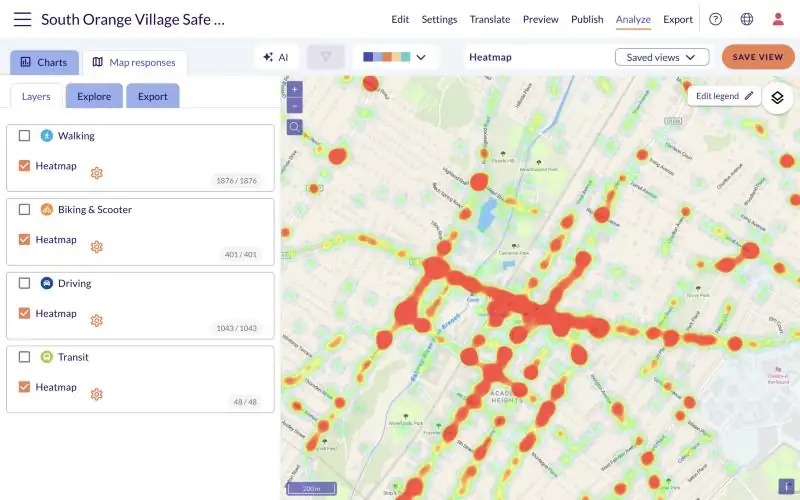Switch to the Charts tab
The width and height of the screenshot is (800, 500).
(44, 62)
